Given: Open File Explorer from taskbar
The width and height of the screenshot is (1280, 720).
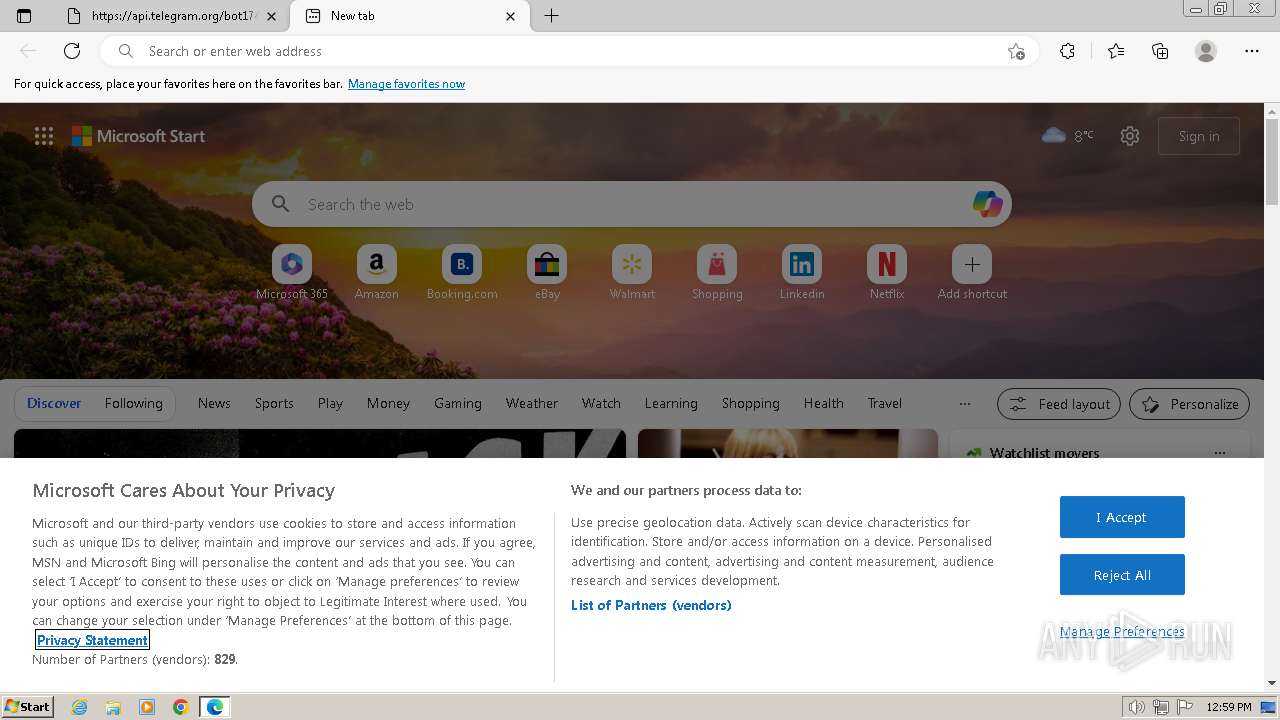Looking at the screenshot, I should [x=113, y=707].
